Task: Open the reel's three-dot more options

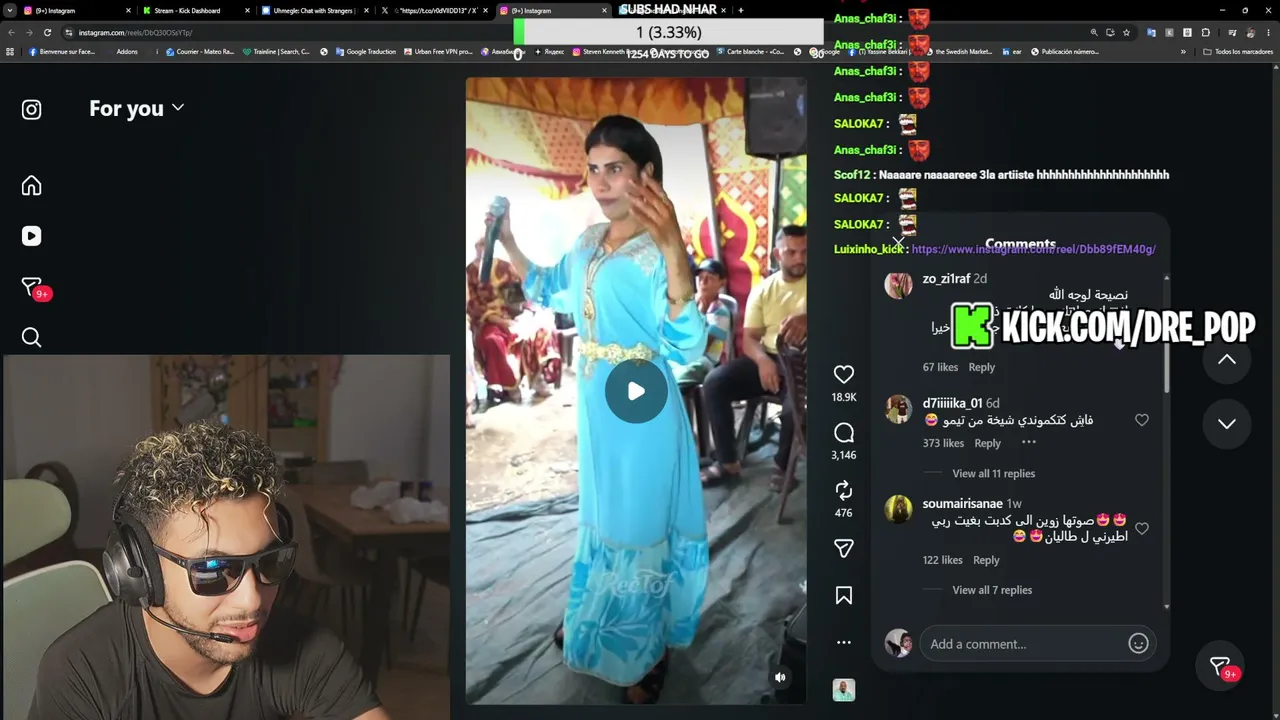Action: (844, 643)
